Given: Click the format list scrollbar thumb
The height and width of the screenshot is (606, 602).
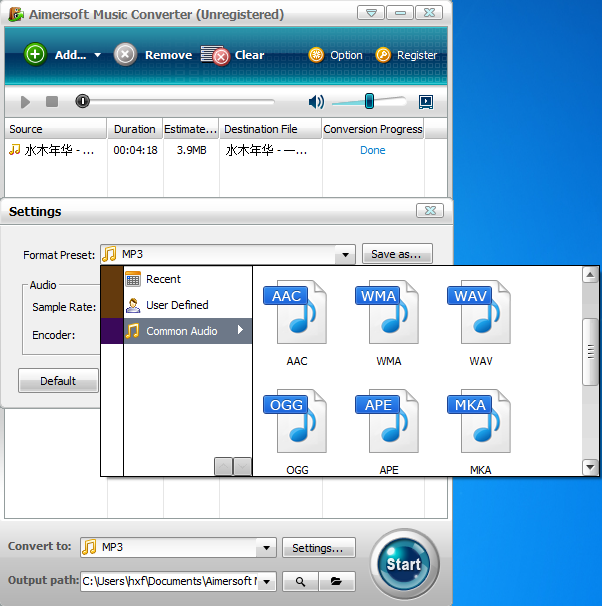Looking at the screenshot, I should pos(590,352).
